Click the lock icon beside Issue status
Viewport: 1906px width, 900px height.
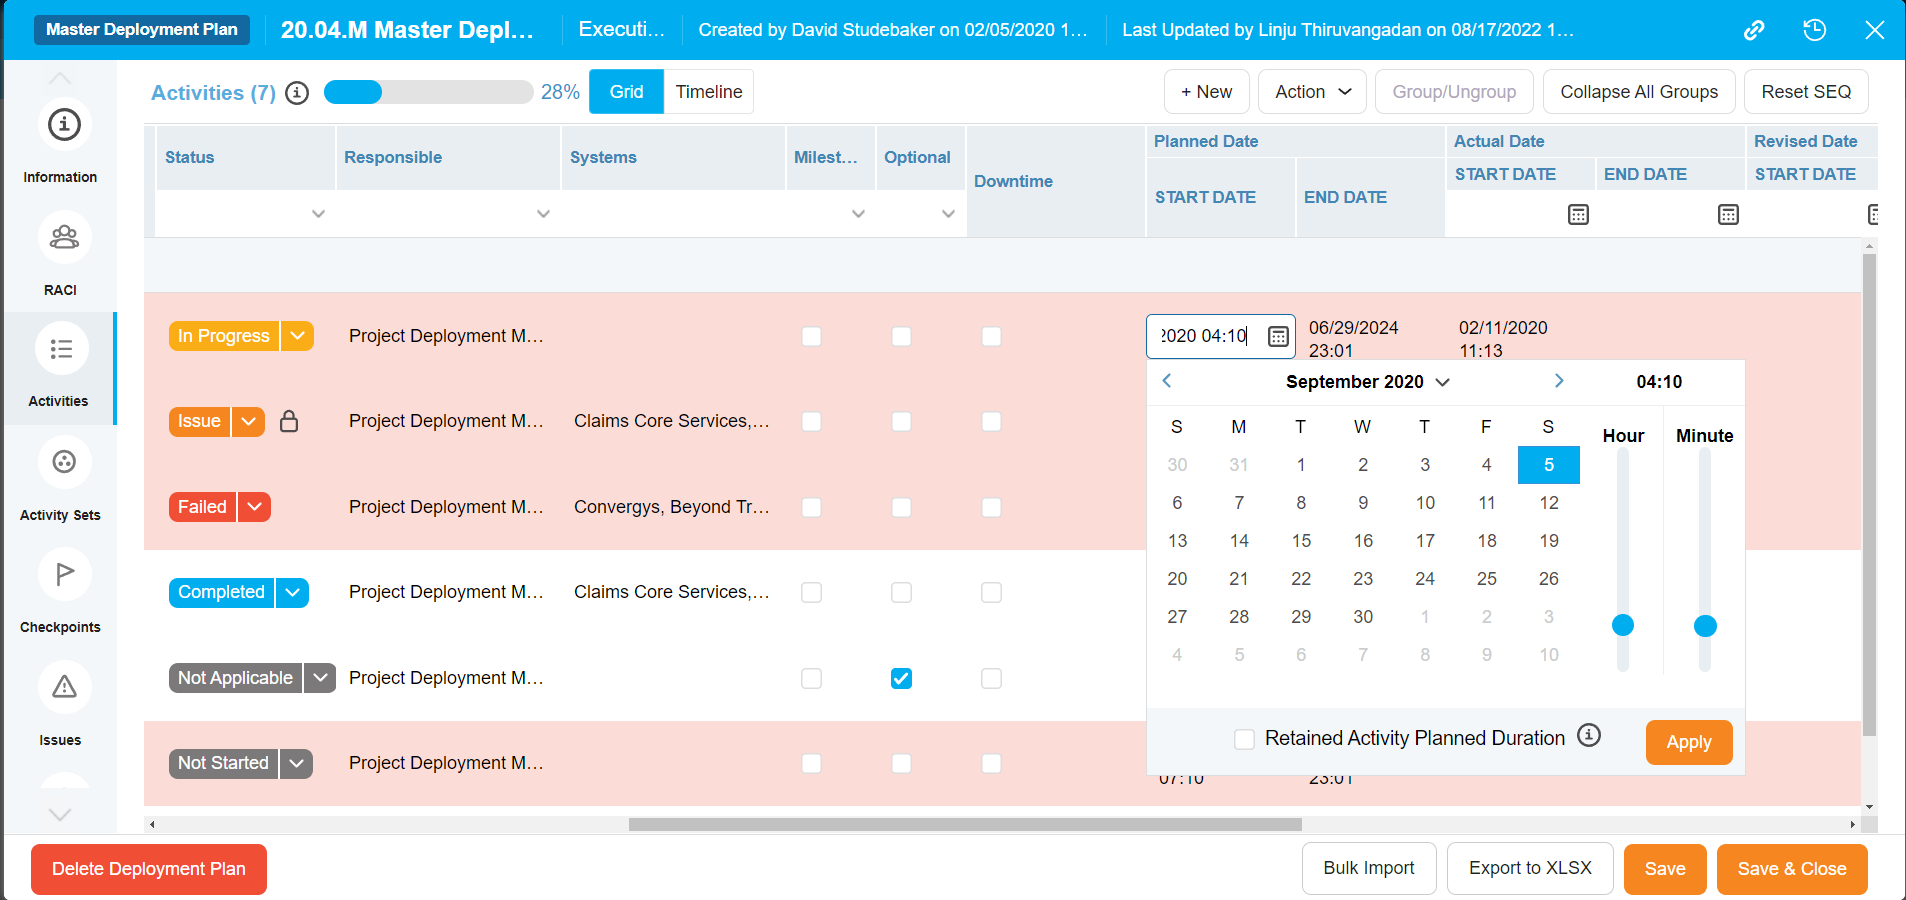tap(289, 421)
